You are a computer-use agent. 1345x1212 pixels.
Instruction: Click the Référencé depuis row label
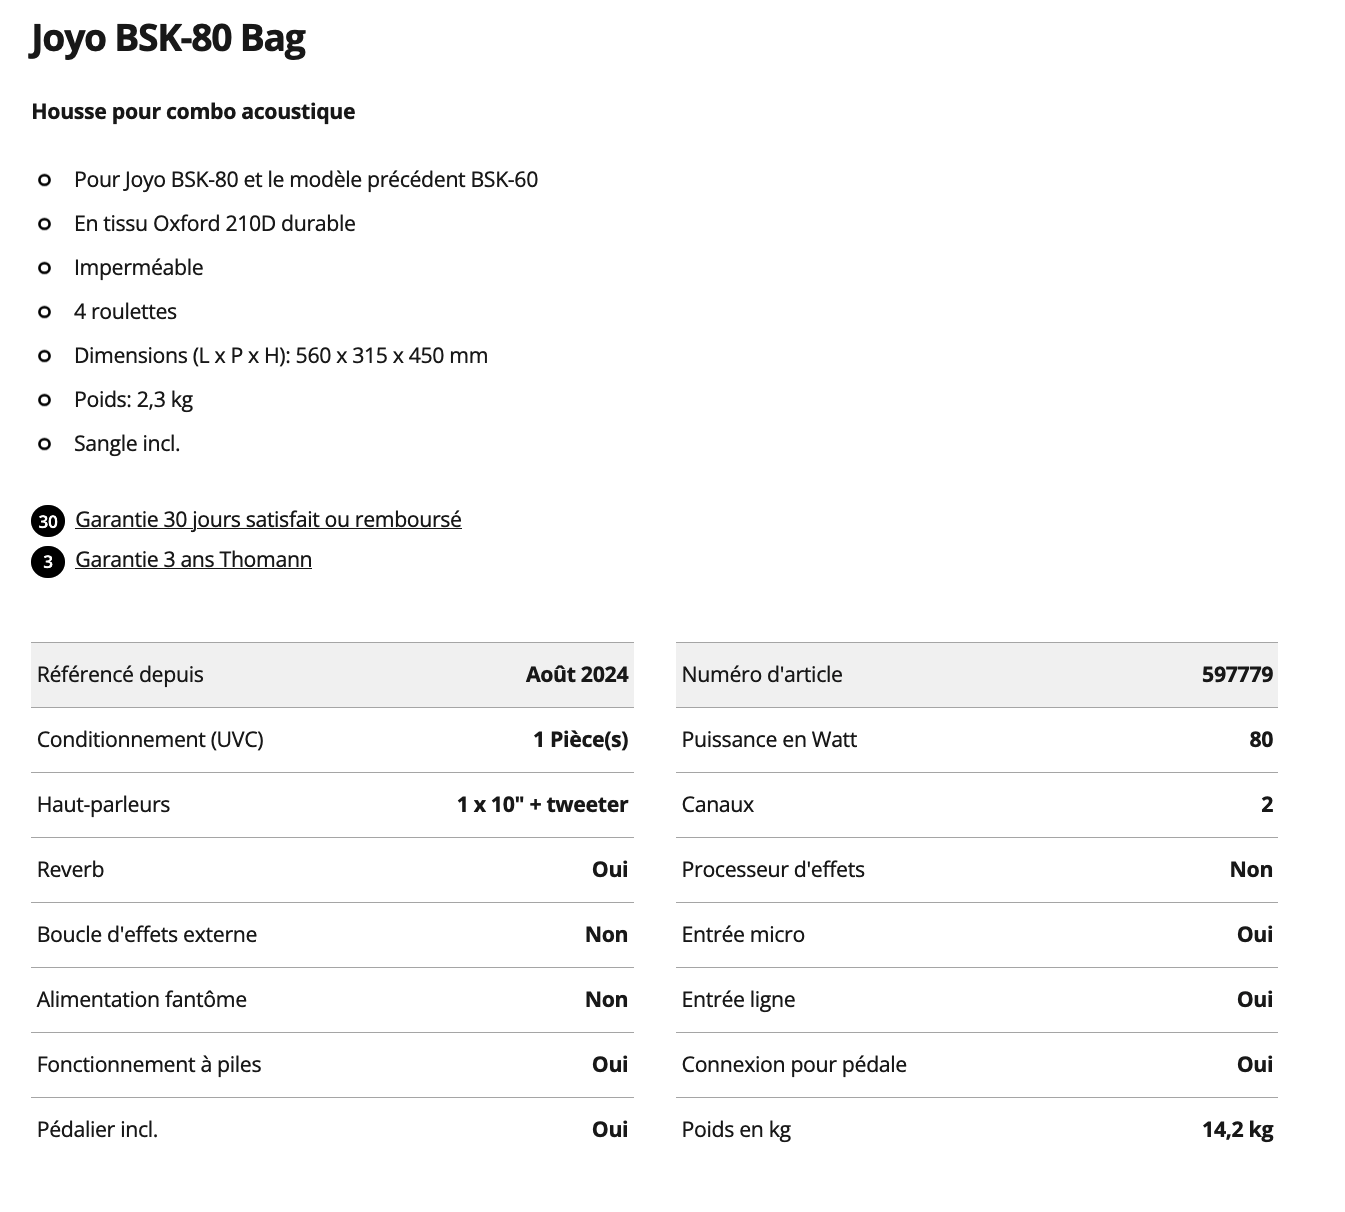coord(120,675)
